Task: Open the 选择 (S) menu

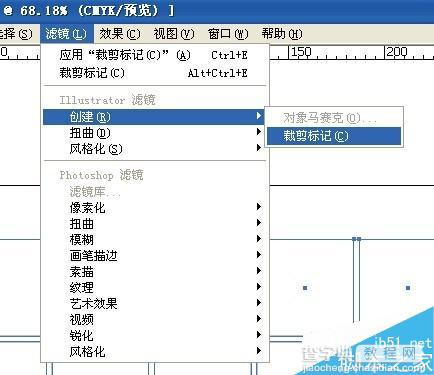Action: 17,34
